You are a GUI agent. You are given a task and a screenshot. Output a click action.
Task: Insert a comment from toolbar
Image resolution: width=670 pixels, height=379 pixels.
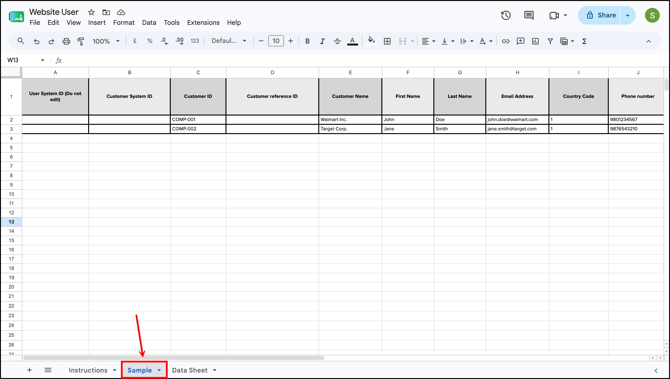[x=520, y=41]
